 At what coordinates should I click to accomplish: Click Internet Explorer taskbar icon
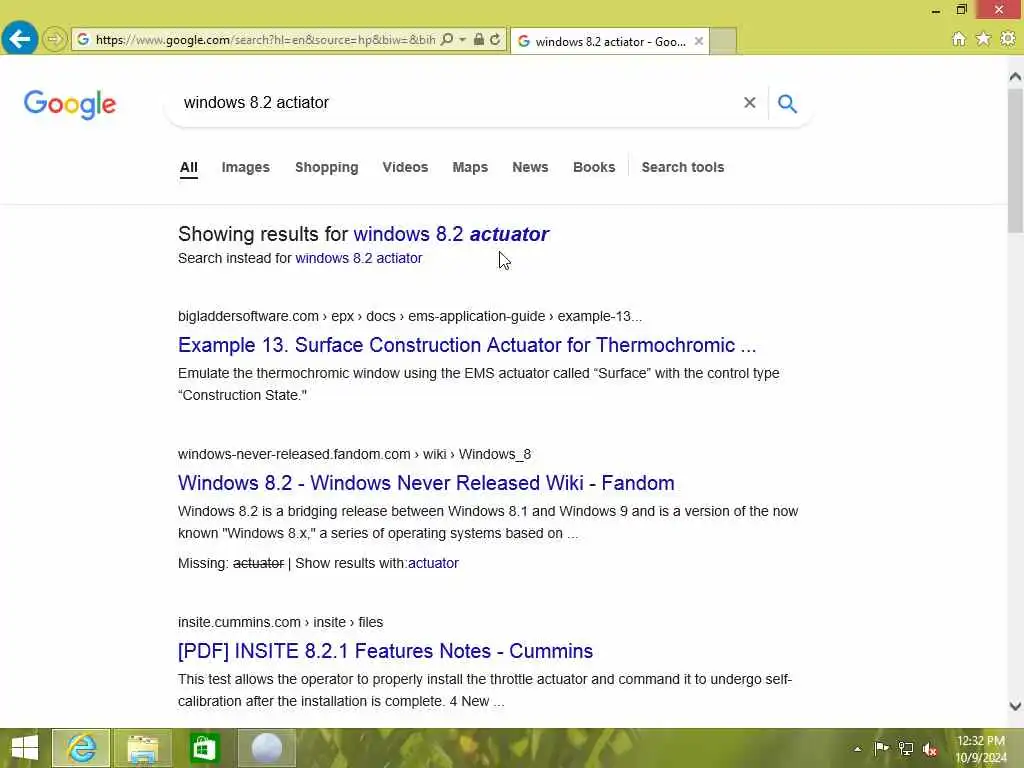(x=81, y=748)
